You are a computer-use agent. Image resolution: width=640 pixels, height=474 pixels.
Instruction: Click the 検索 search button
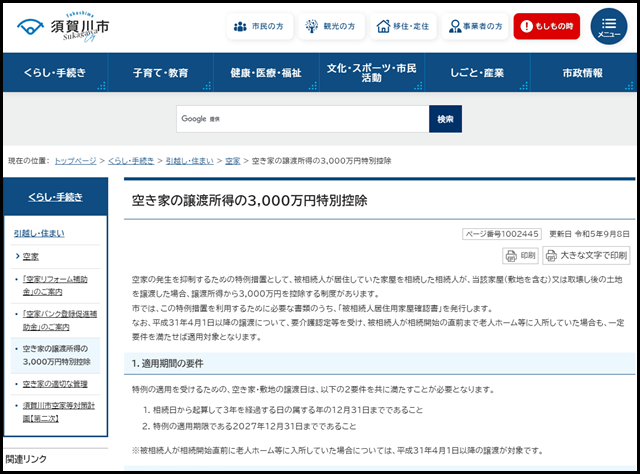tap(445, 119)
